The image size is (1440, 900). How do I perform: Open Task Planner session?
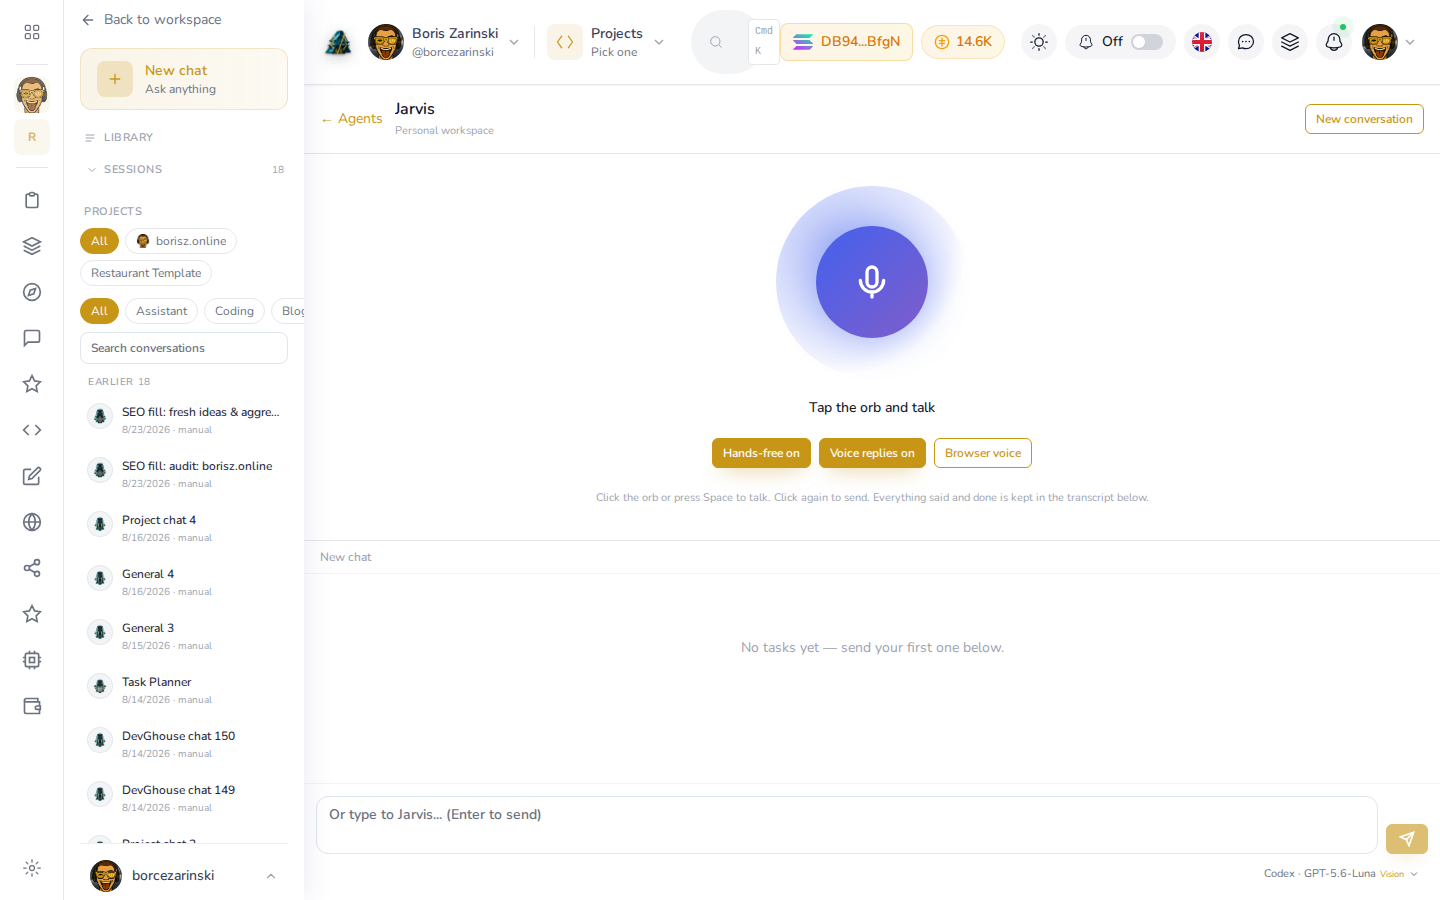coord(184,690)
